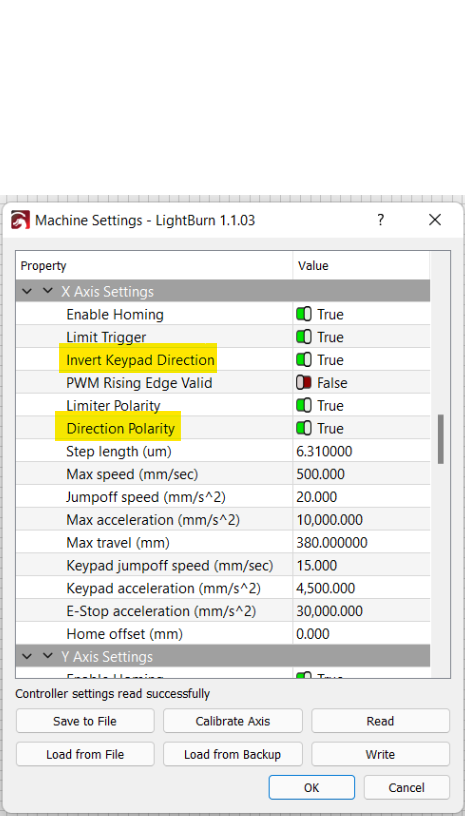465x816 pixels.
Task: Open the help question mark button
Action: pyautogui.click(x=381, y=220)
